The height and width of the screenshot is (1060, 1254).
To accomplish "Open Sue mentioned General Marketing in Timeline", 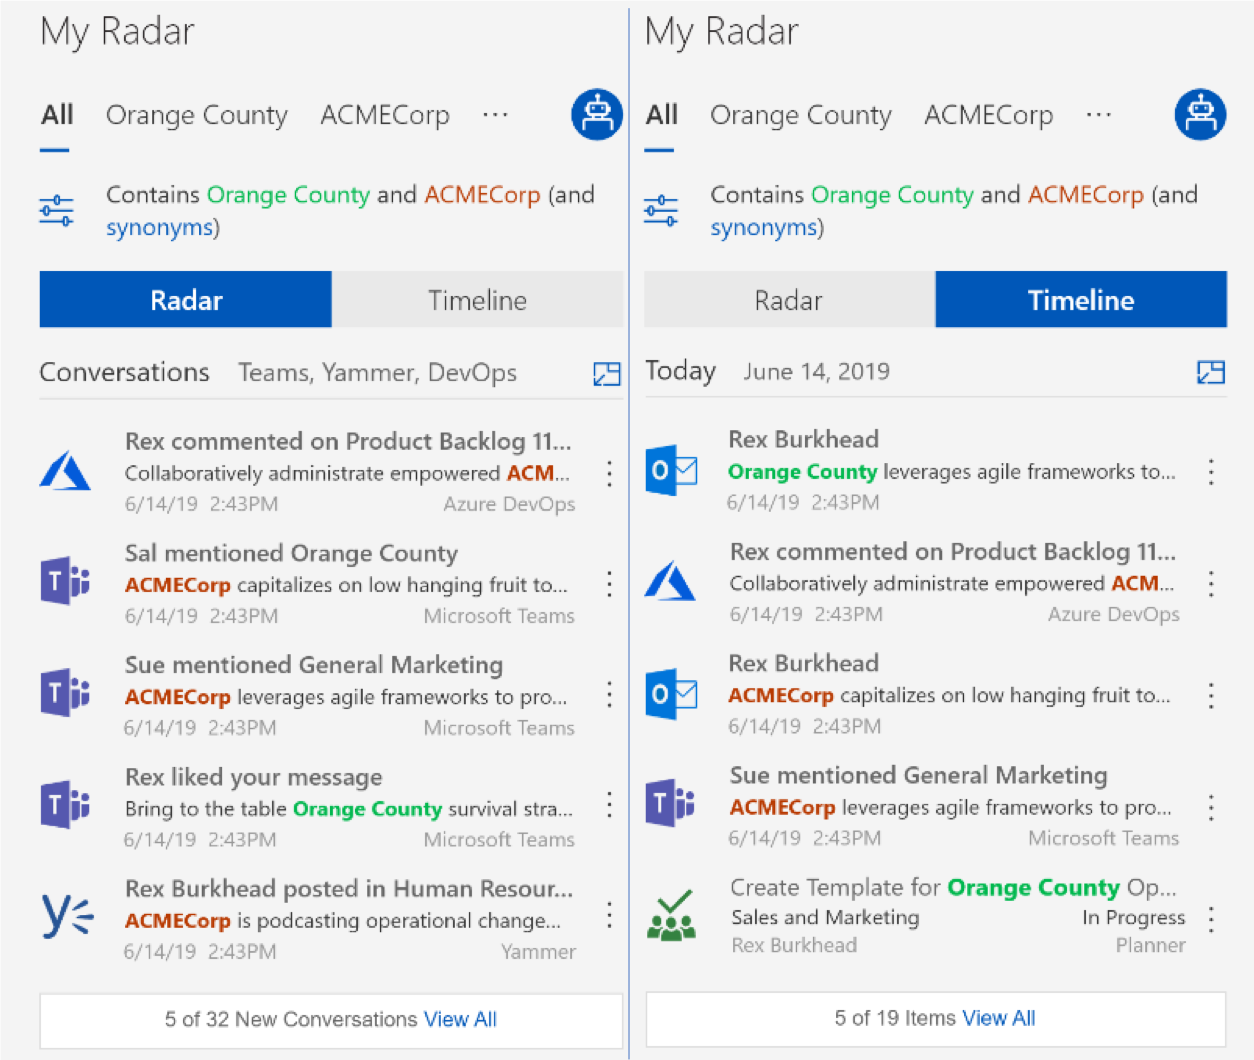I will 919,775.
